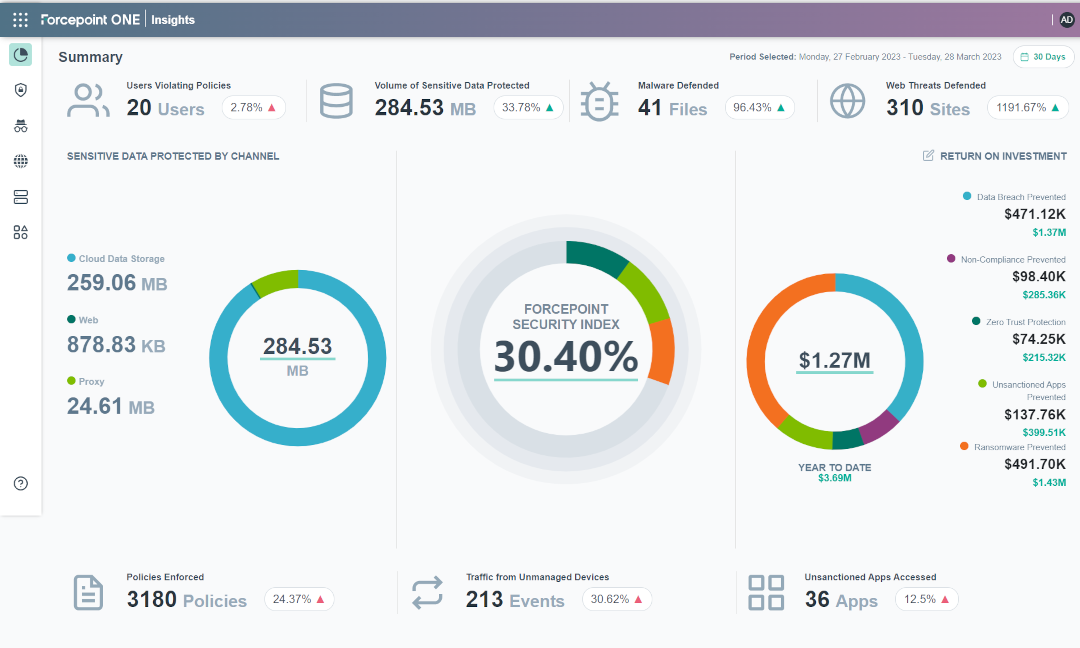Click the AD user avatar
Image resolution: width=1080 pixels, height=648 pixels.
pyautogui.click(x=1066, y=20)
